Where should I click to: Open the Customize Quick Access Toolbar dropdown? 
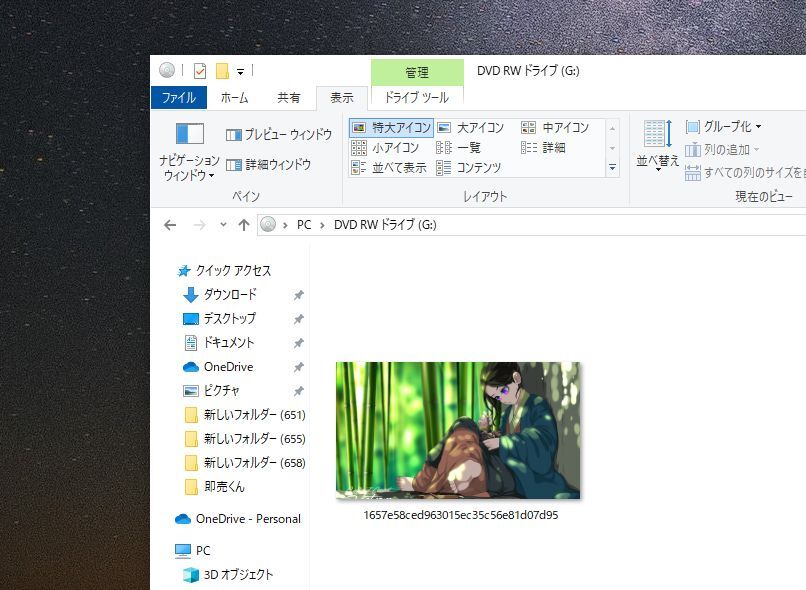coord(240,71)
